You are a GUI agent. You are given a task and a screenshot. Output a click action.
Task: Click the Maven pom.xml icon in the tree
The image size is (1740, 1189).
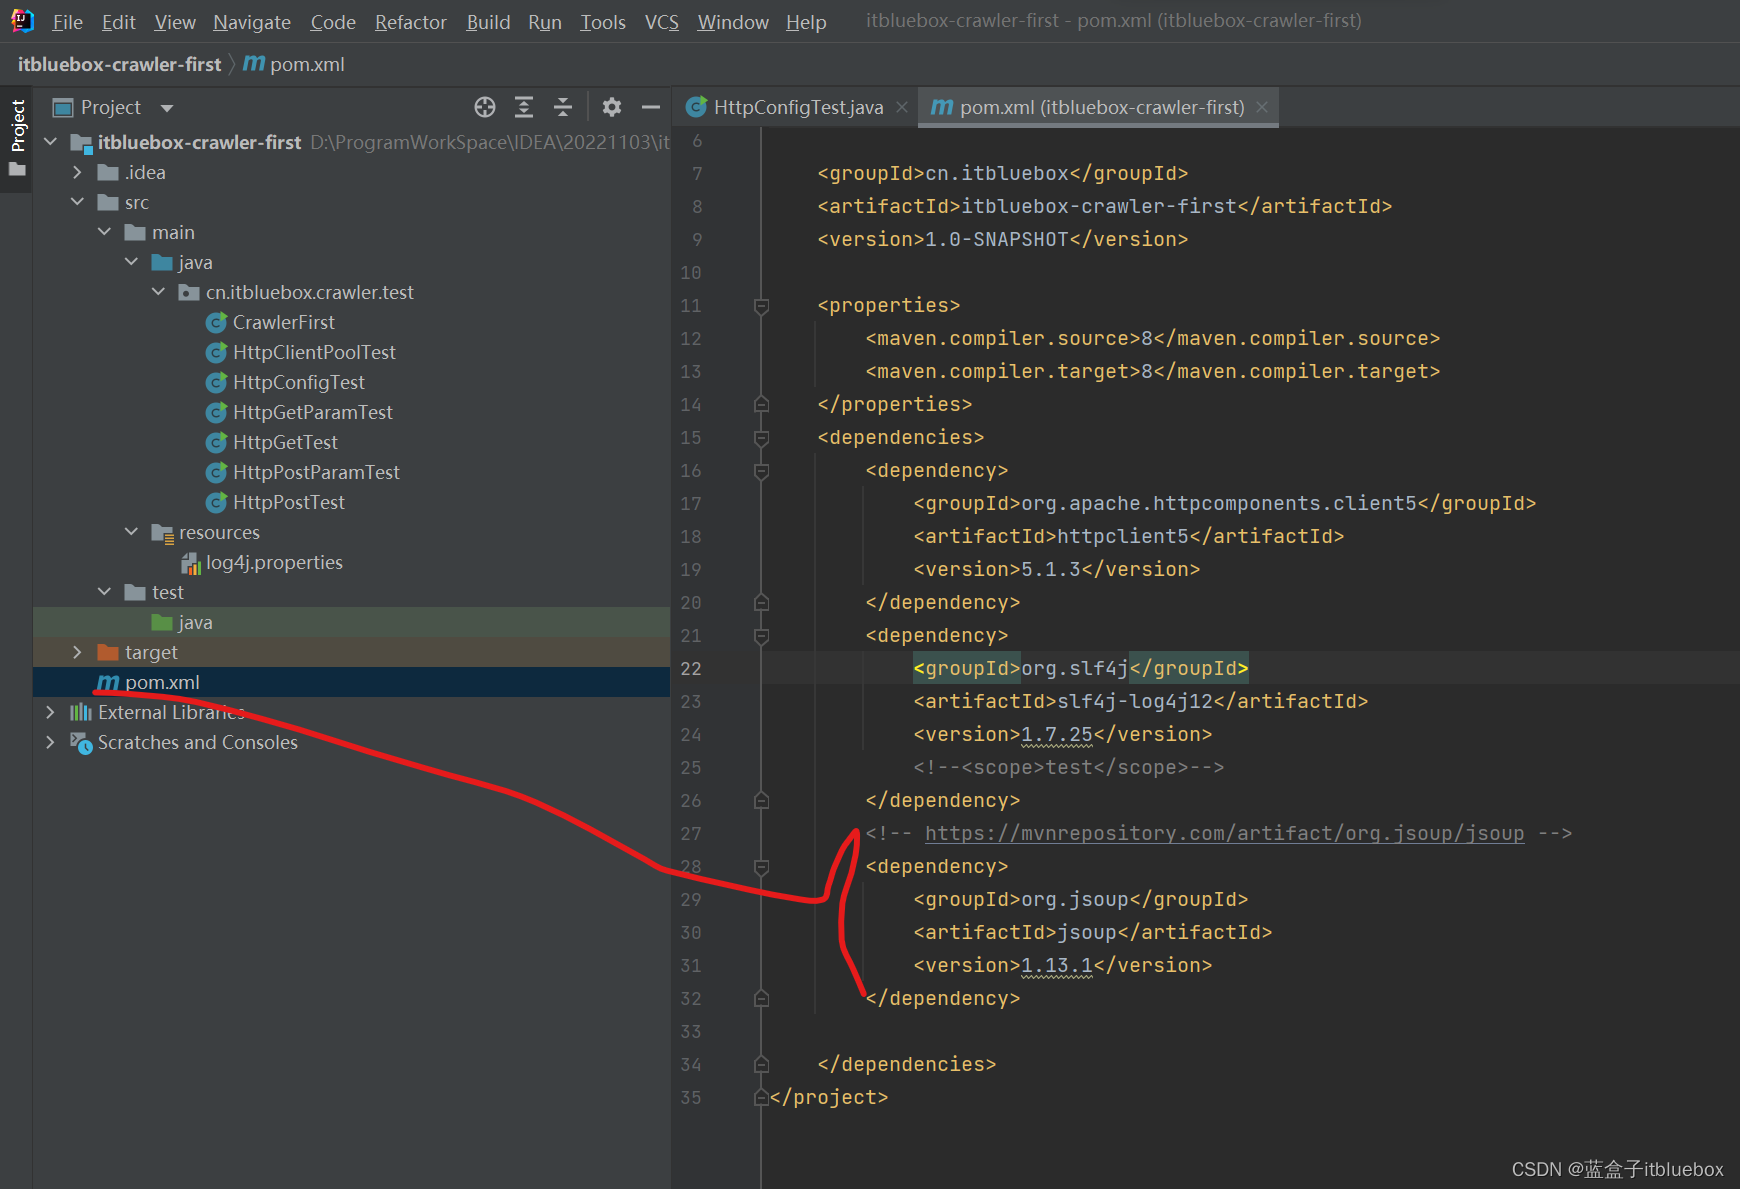tap(108, 682)
